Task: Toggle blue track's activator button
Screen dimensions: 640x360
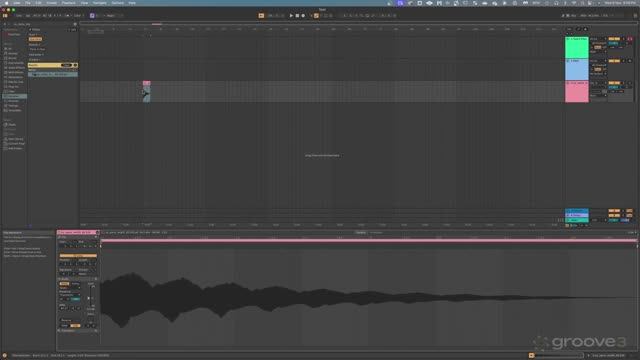Action: [x=614, y=61]
